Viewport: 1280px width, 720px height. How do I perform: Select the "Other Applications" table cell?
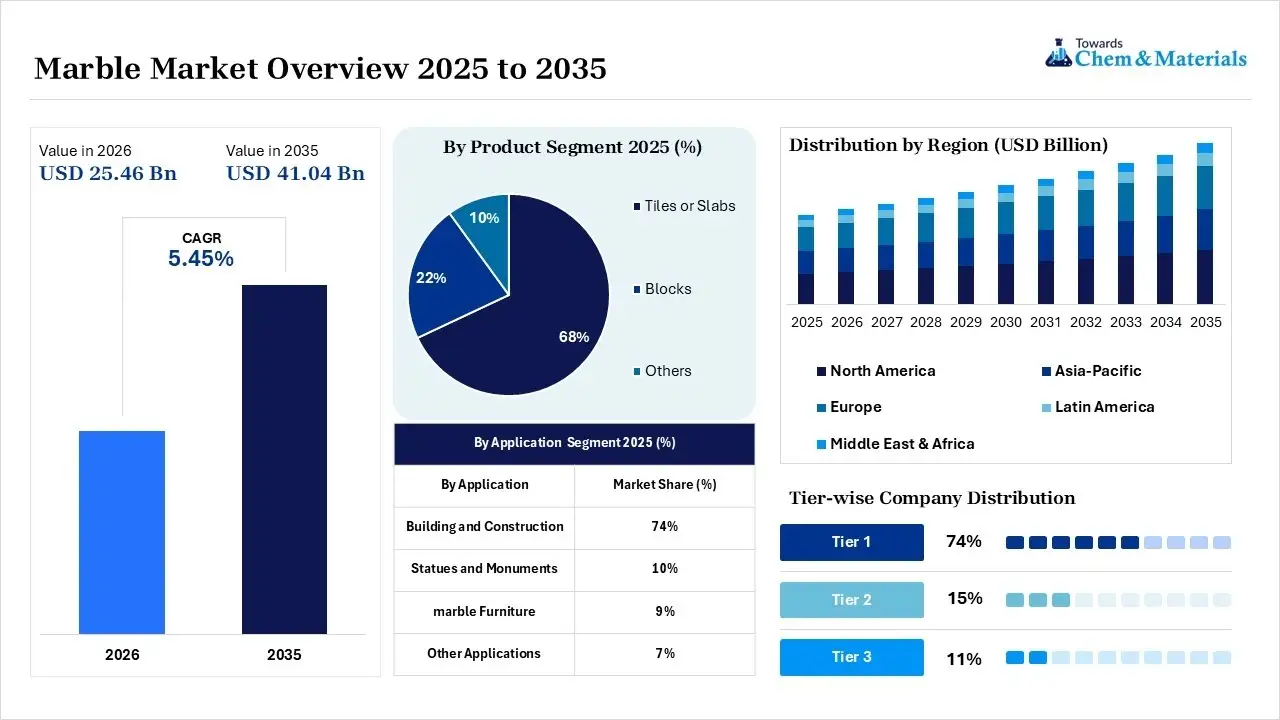[x=485, y=654]
